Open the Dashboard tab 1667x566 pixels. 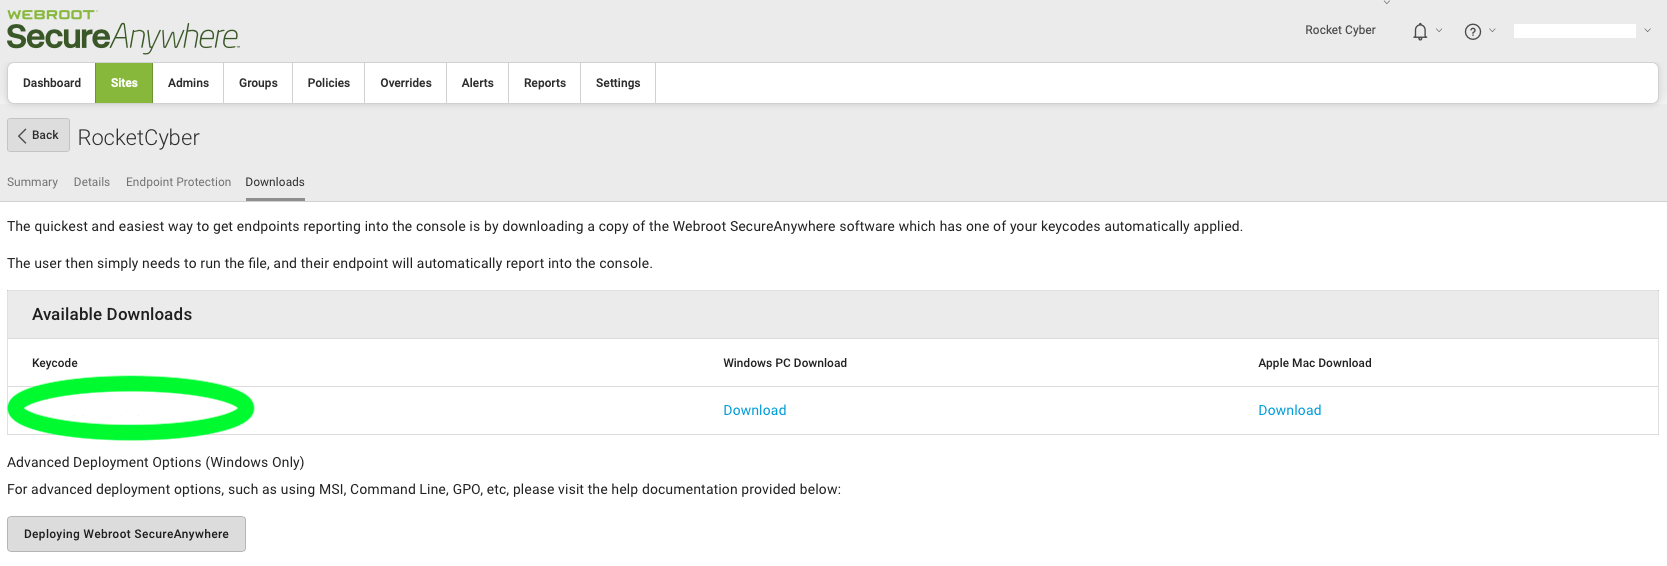tap(52, 83)
